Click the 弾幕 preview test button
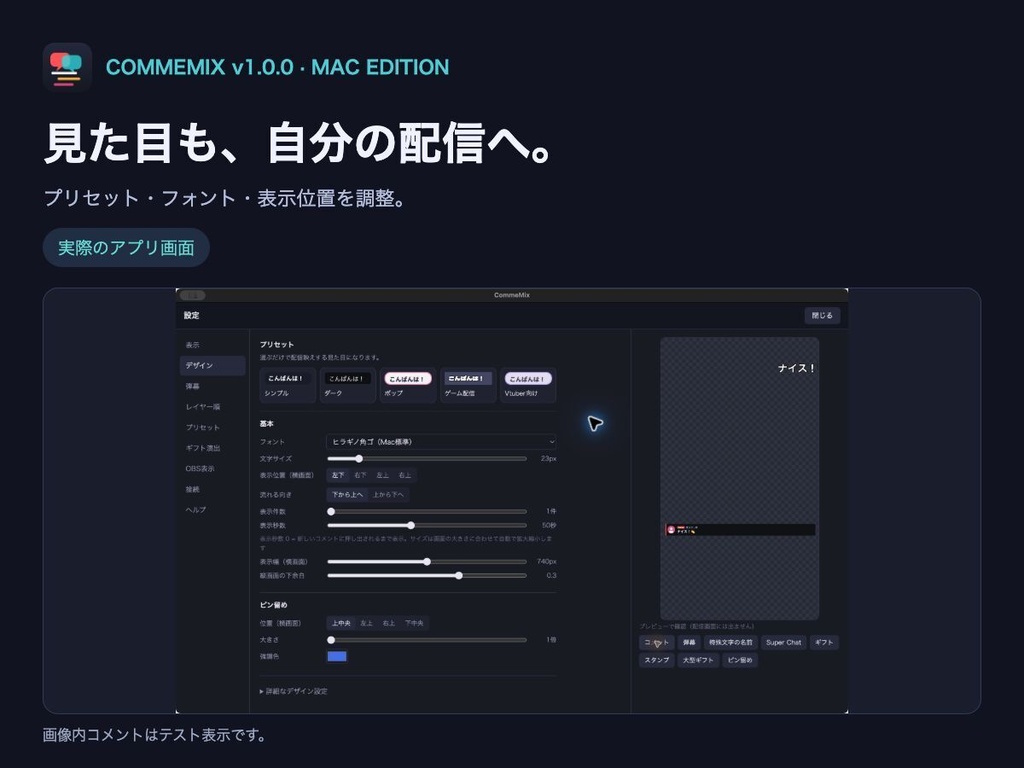The image size is (1024, 768). (x=689, y=643)
